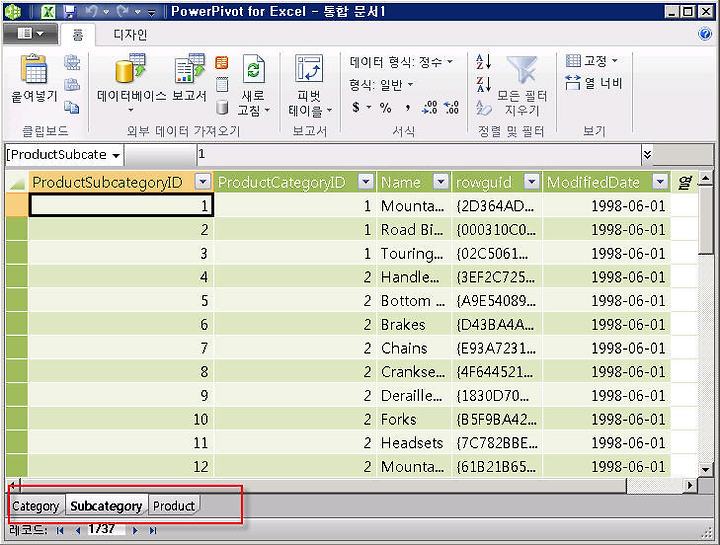This screenshot has width=720, height=545.
Task: Click the select-all table corner
Action: coord(17,182)
